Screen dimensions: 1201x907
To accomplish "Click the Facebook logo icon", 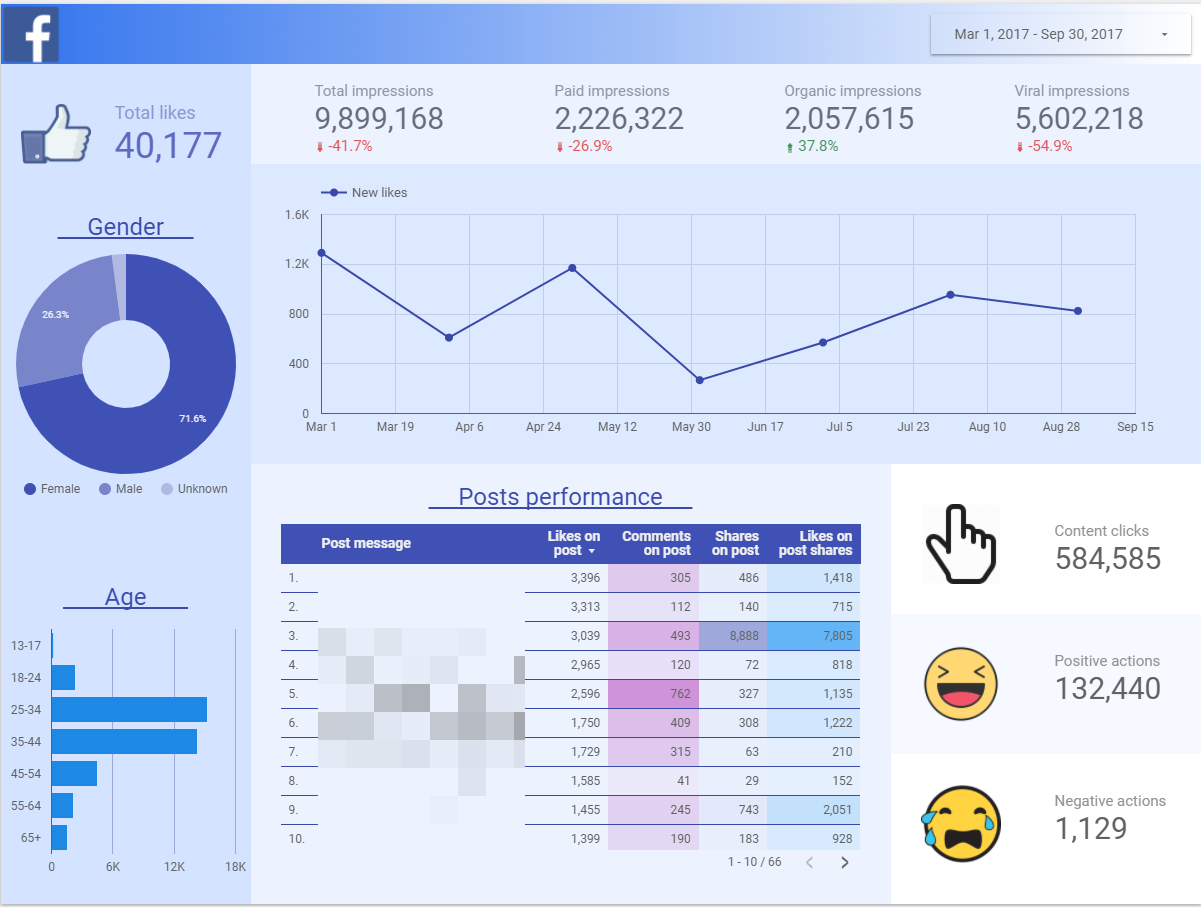I will 30,34.
